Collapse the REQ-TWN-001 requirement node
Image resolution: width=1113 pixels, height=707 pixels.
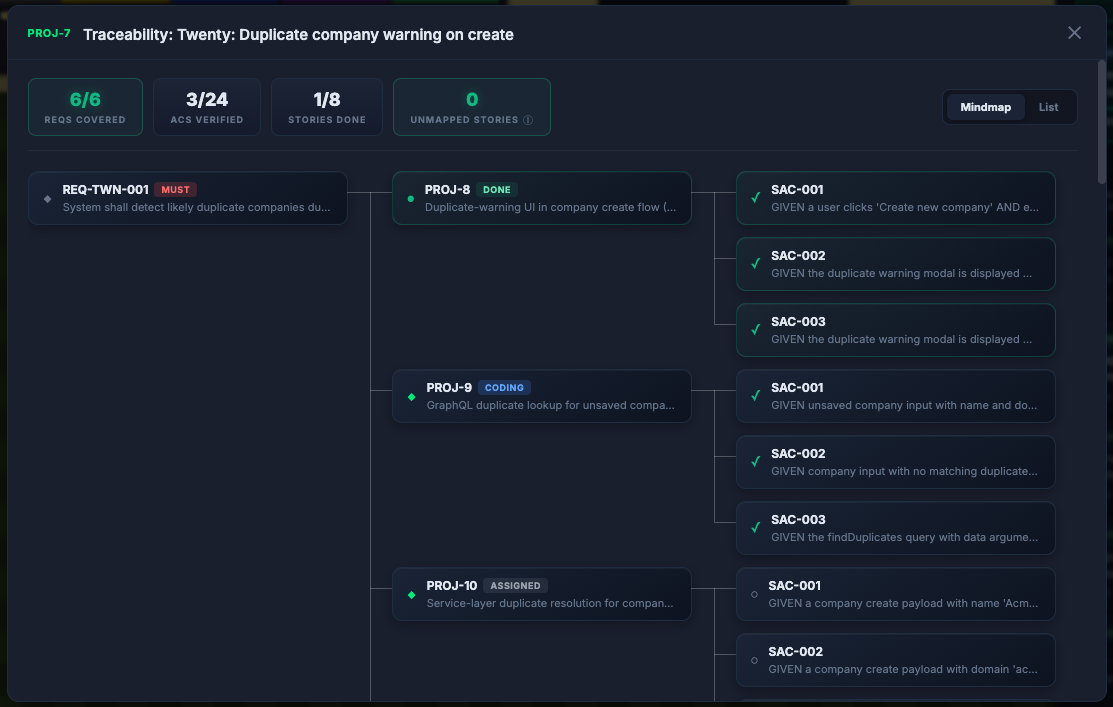187,197
